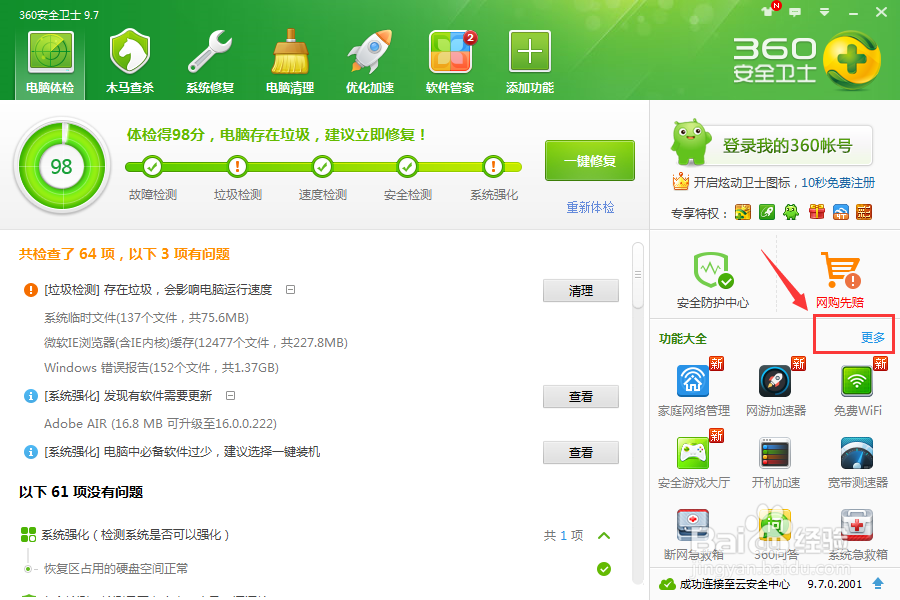The width and height of the screenshot is (900, 600).
Task: Click the upgrade arrow next to version 9.7.0.2001
Action: (x=878, y=584)
